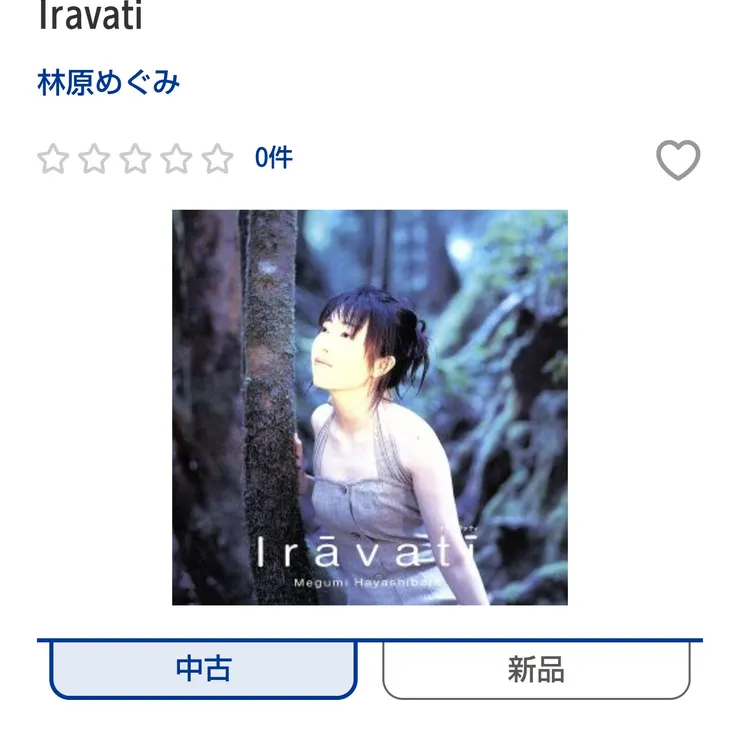Image resolution: width=740 pixels, height=740 pixels.
Task: Add item to favorites with heart icon
Action: click(678, 160)
